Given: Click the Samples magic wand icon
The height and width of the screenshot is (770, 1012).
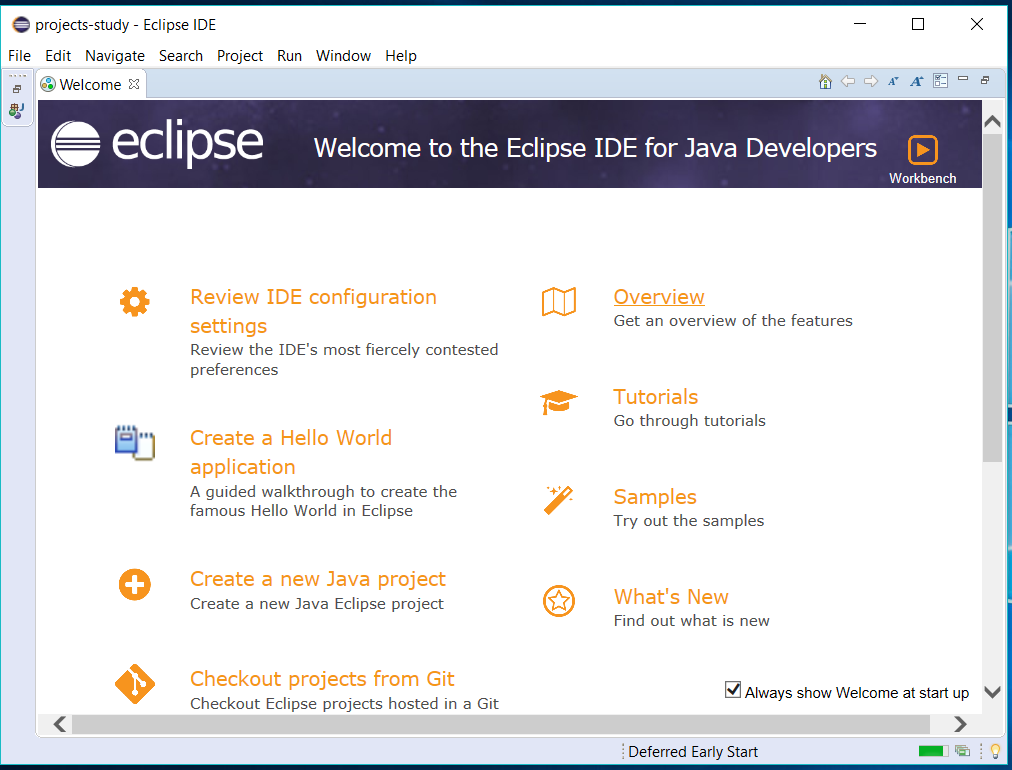Looking at the screenshot, I should tap(558, 500).
